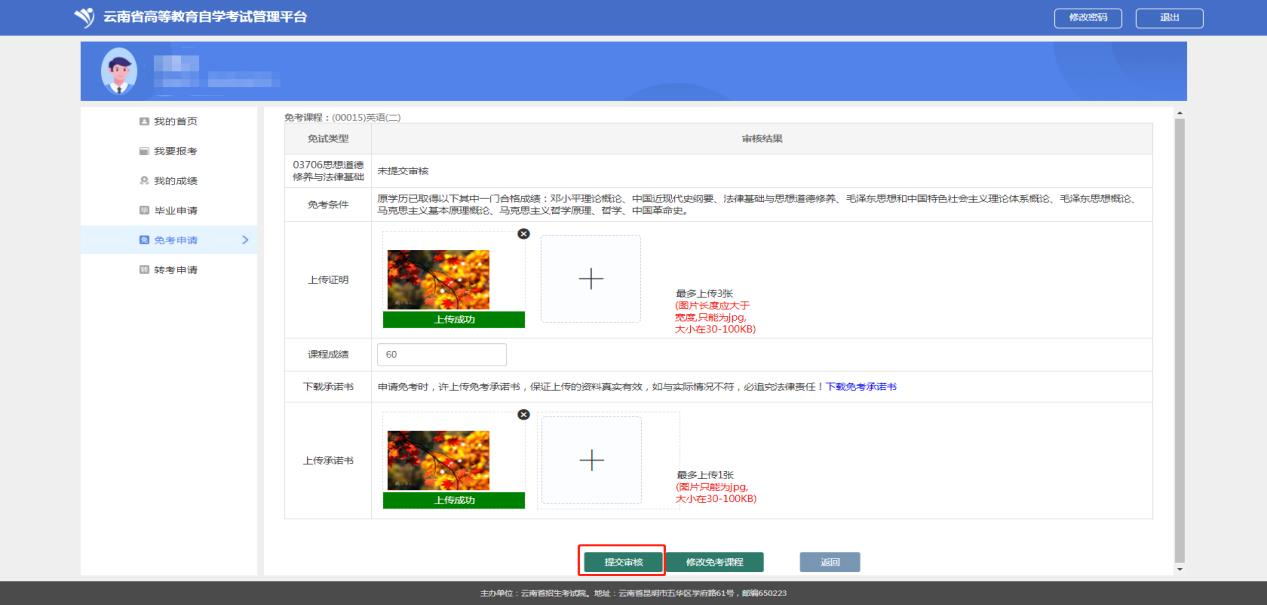Remove the uploaded commitment letter image
Image resolution: width=1267 pixels, height=605 pixels.
[x=523, y=414]
